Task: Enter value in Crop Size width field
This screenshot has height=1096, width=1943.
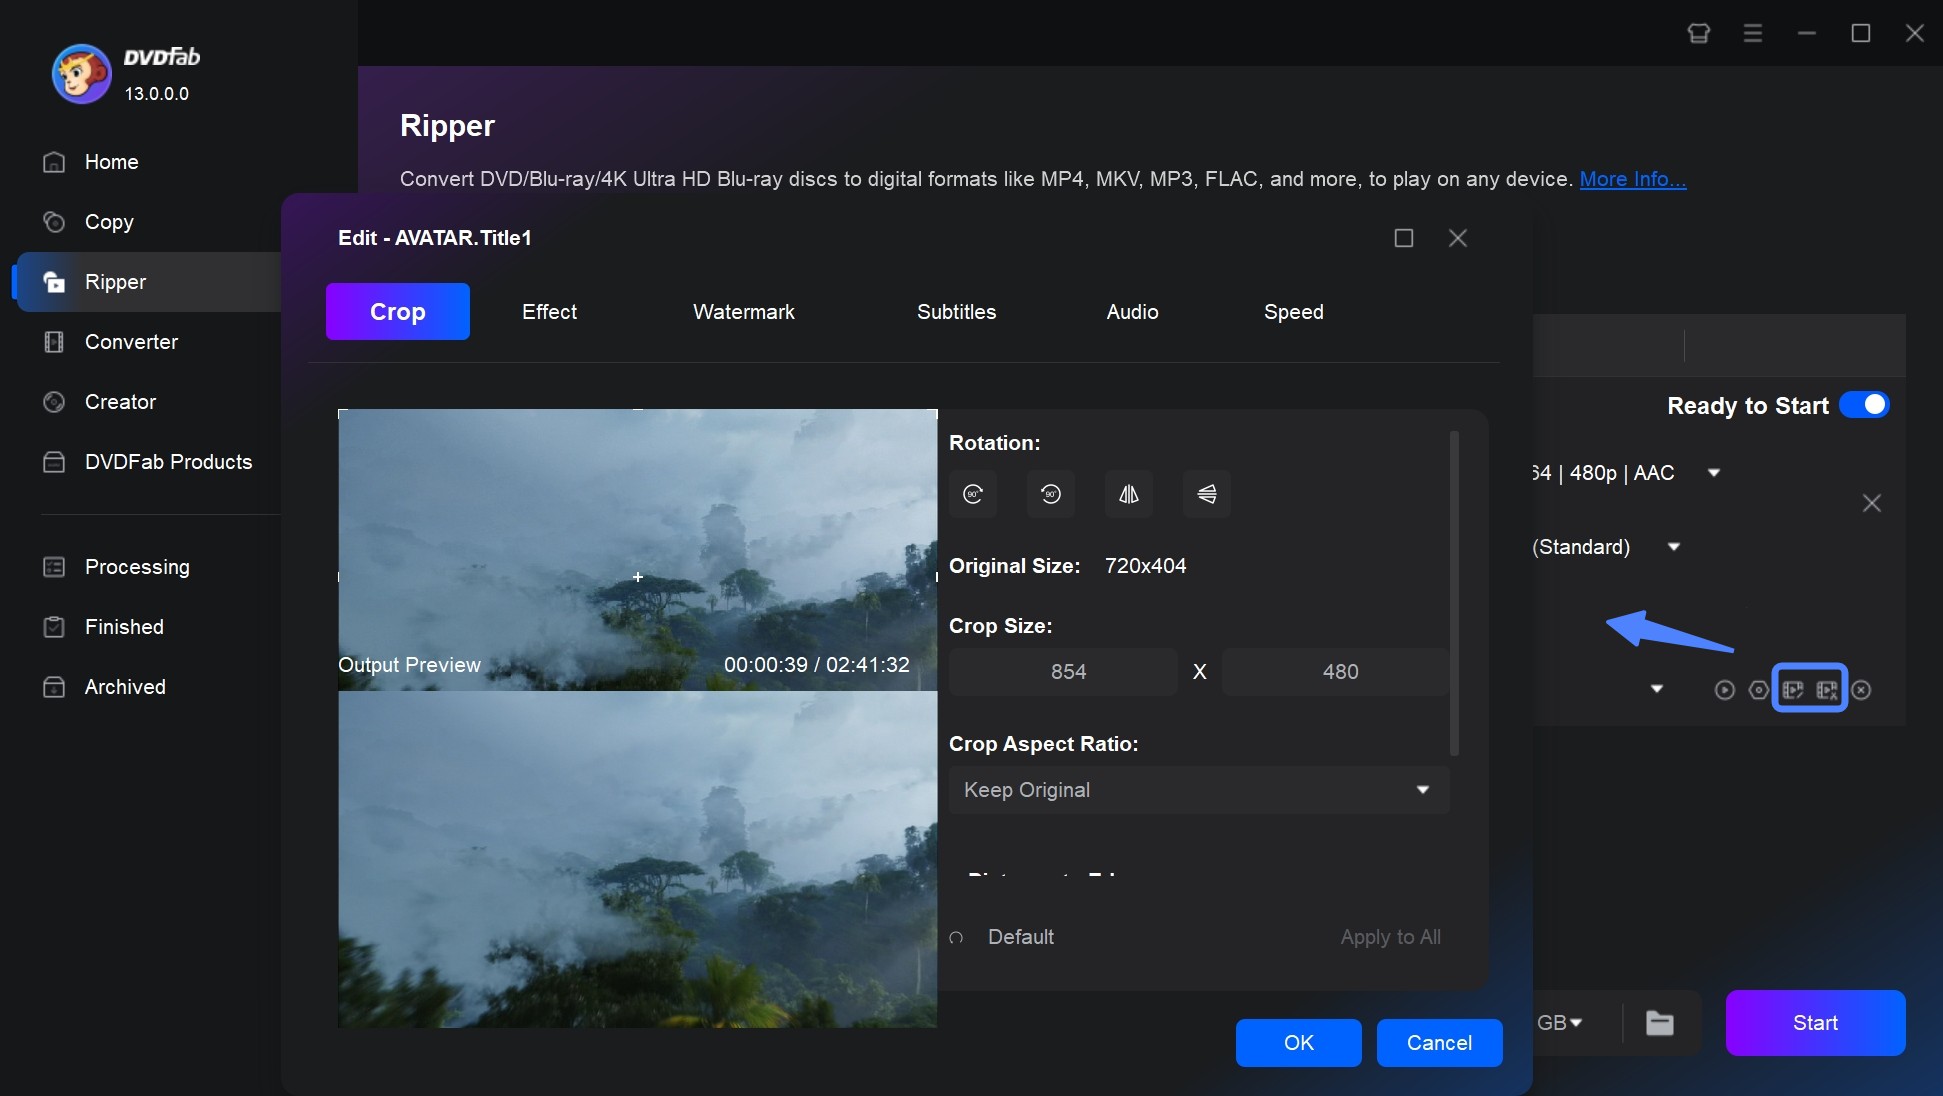Action: point(1068,671)
